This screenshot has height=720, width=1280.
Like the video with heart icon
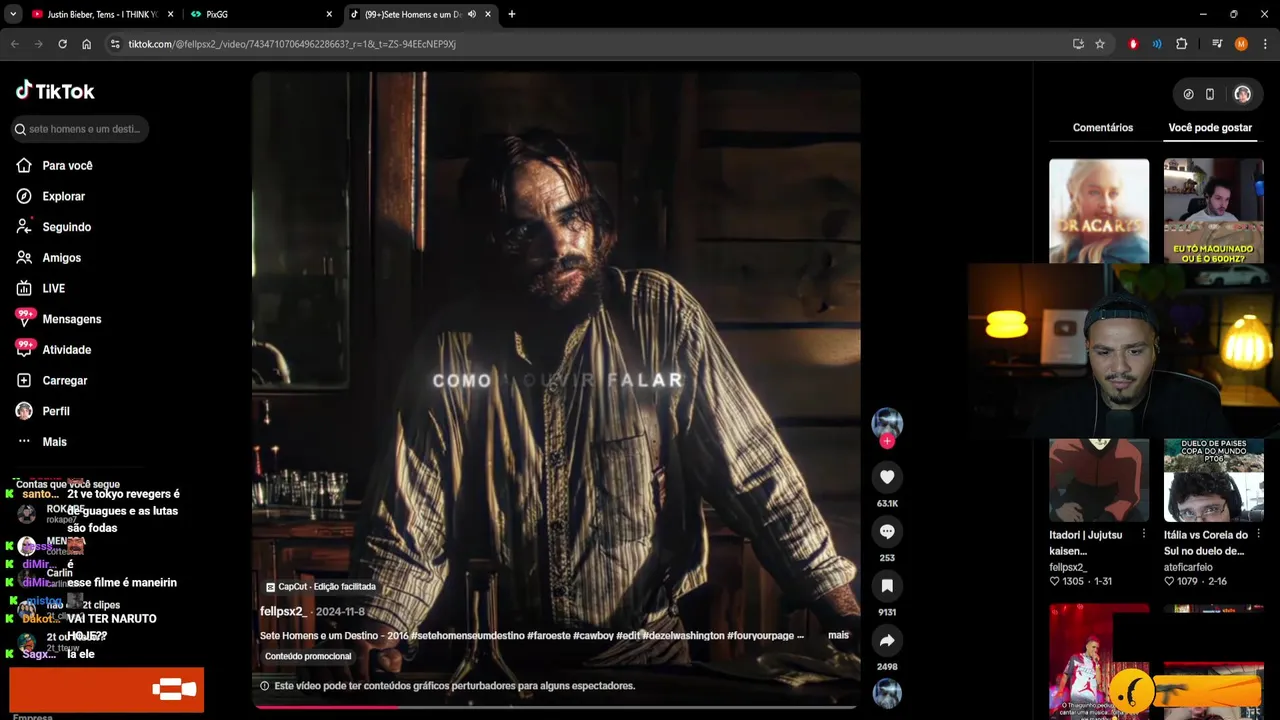pyautogui.click(x=887, y=478)
